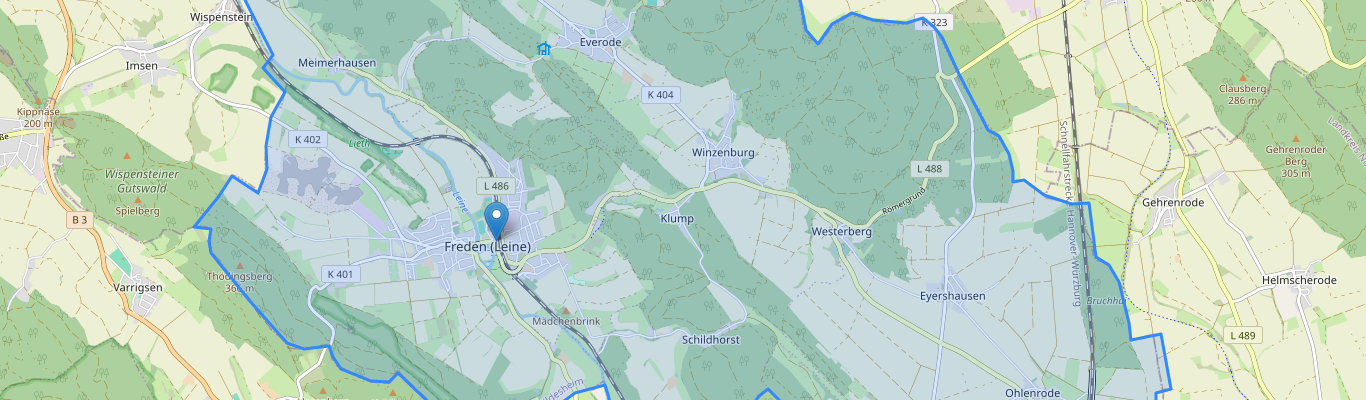Click the Freden (Leine) town label
Image resolution: width=1366 pixels, height=400 pixels.
click(x=487, y=247)
